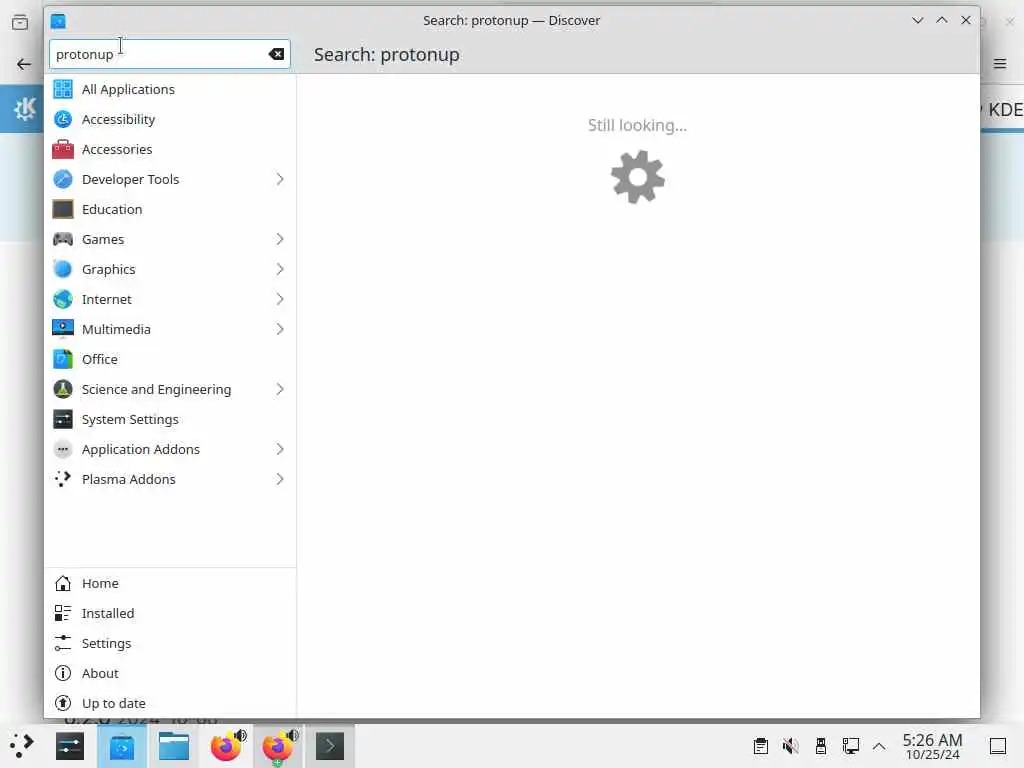Switch to Discover in the taskbar
The width and height of the screenshot is (1024, 768).
coord(122,746)
